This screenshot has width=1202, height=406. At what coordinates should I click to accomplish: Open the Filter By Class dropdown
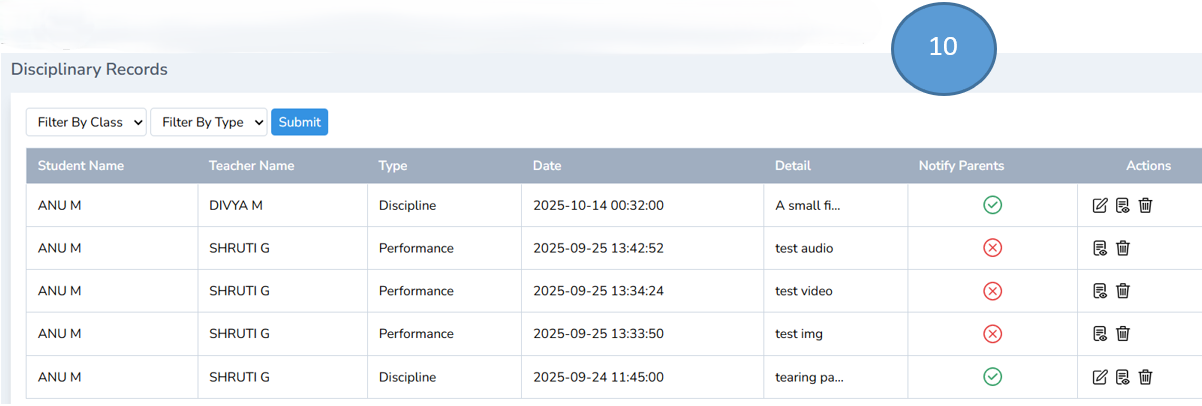(x=86, y=122)
